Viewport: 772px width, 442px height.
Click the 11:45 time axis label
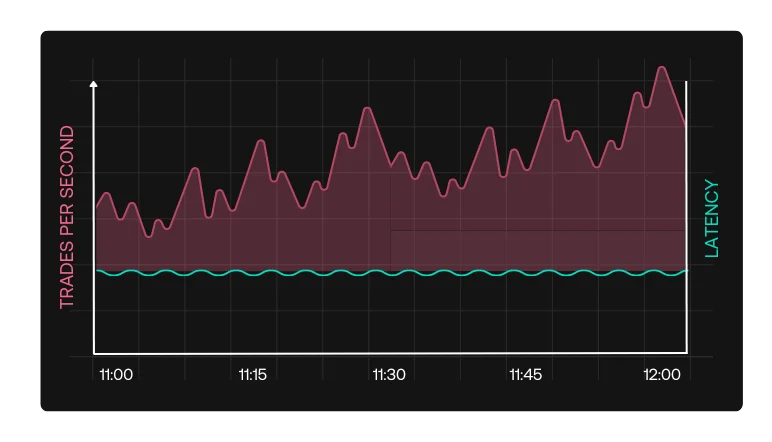point(525,375)
